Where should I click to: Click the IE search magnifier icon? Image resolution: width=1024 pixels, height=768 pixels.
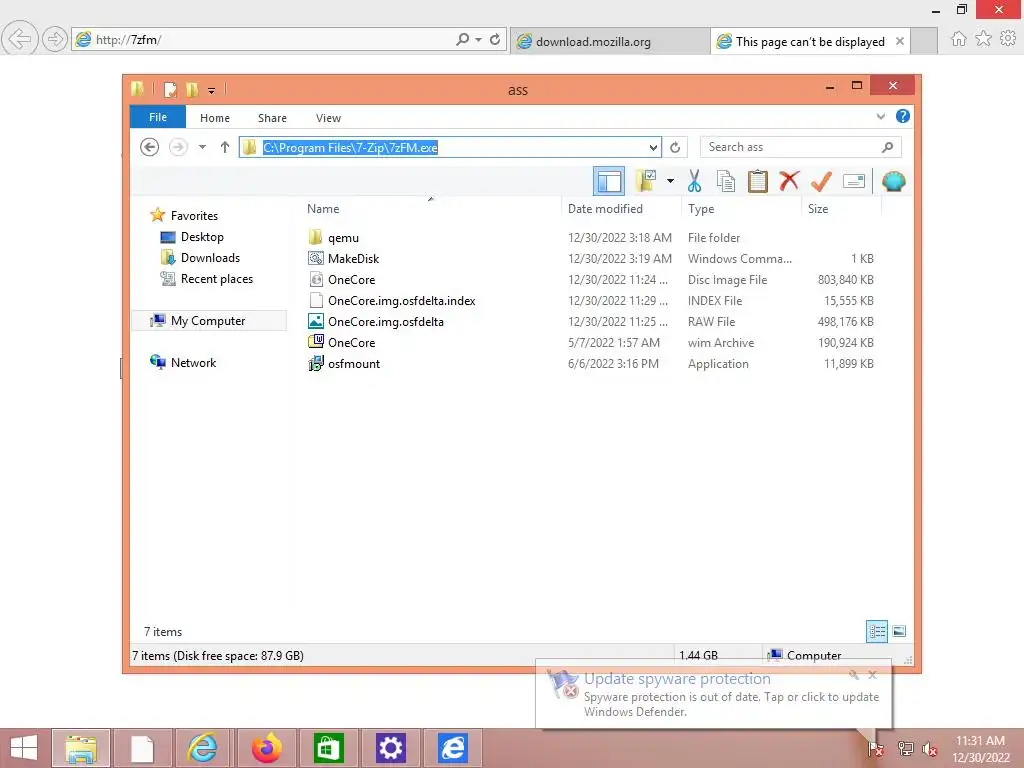click(462, 39)
